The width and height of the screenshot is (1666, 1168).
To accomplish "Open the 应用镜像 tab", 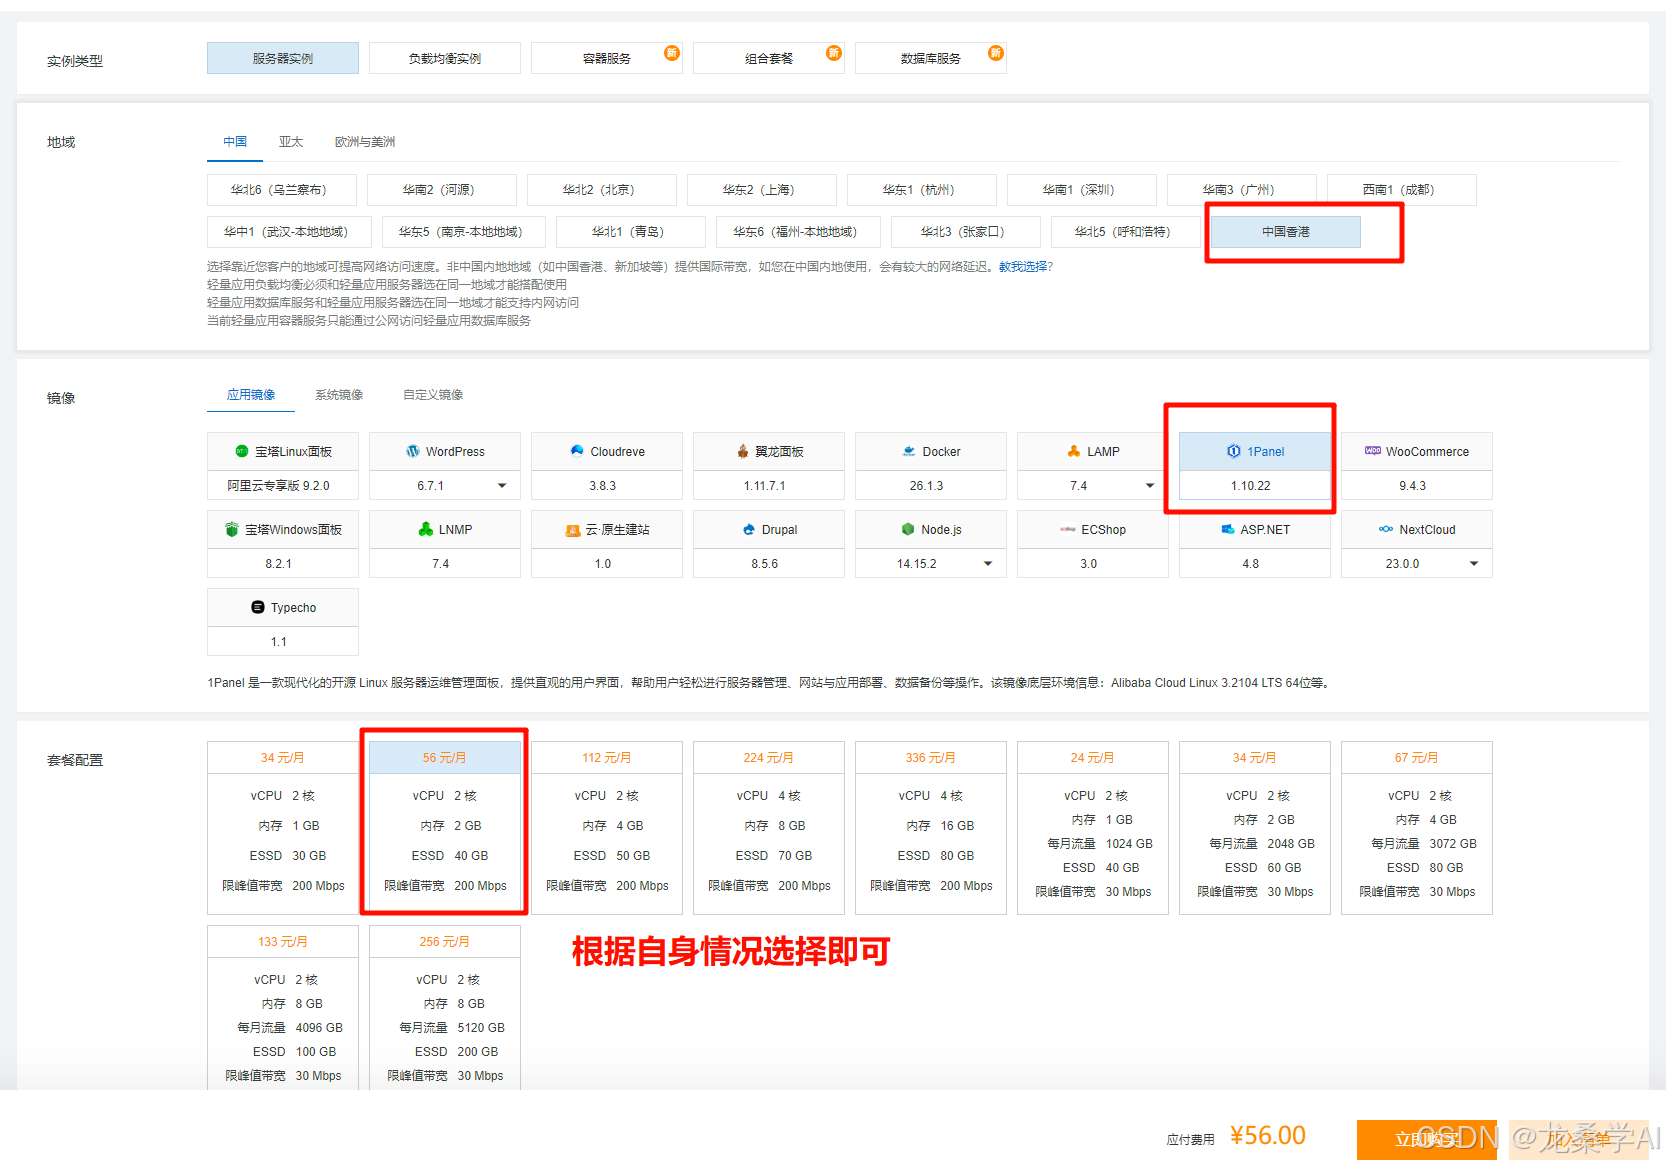I will (x=251, y=395).
